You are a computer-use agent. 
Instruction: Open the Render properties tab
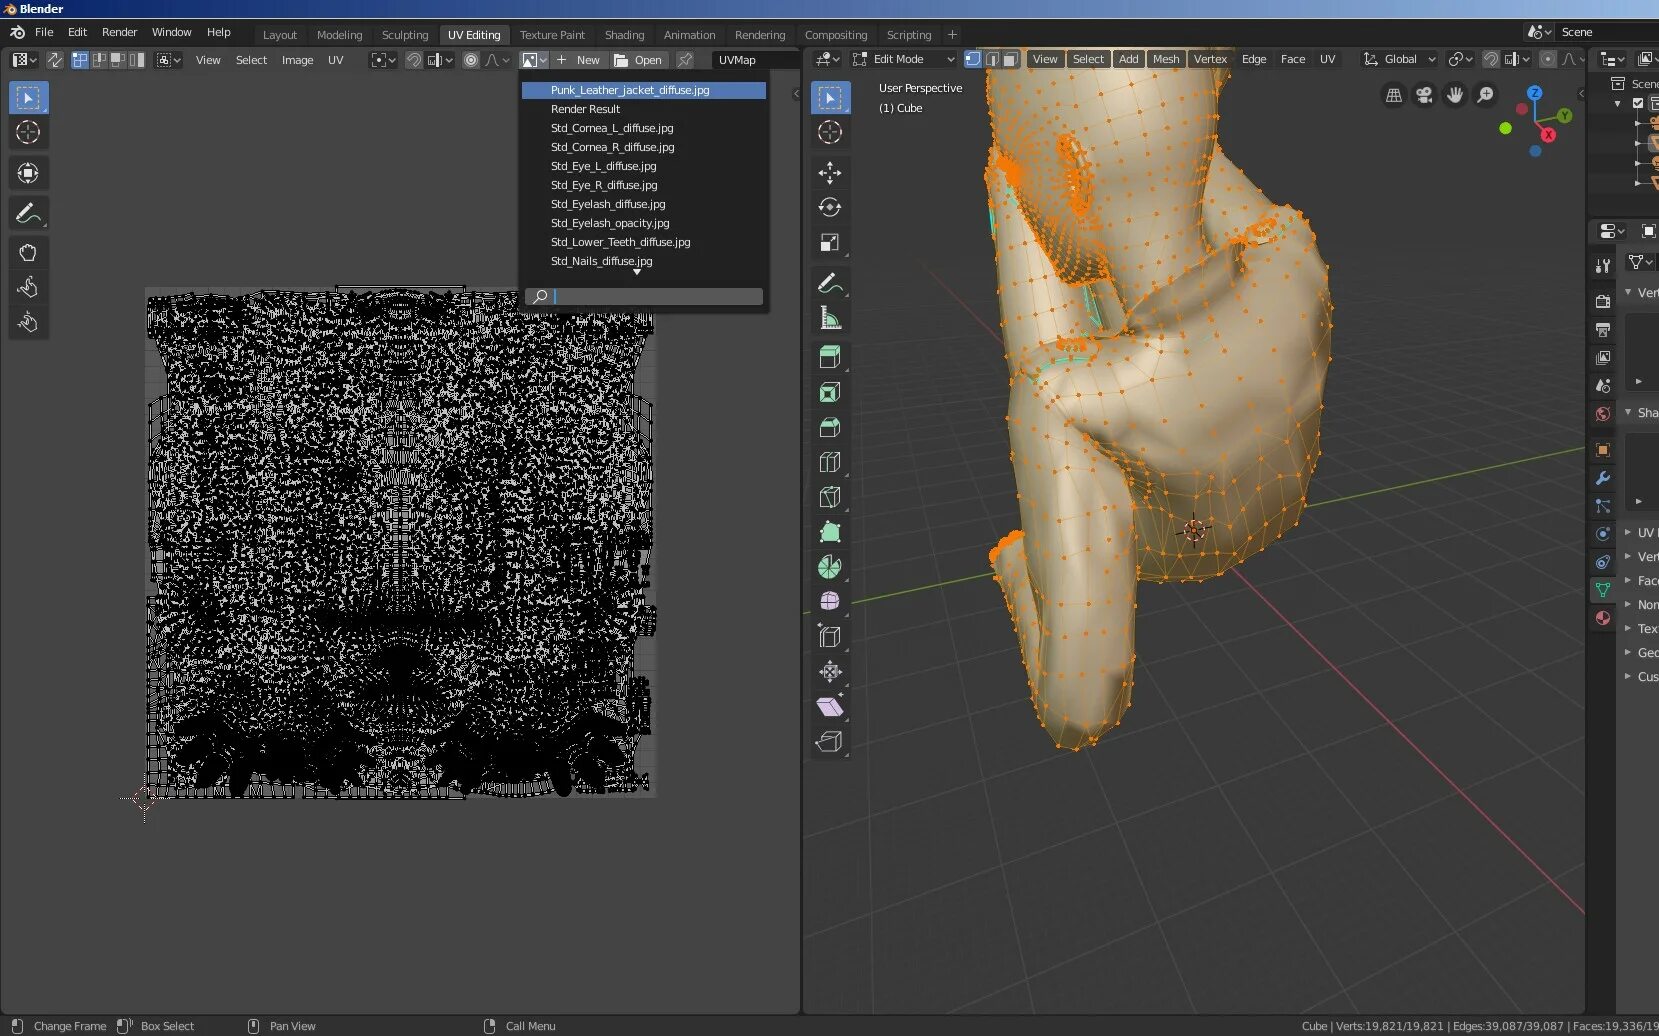tap(1603, 301)
